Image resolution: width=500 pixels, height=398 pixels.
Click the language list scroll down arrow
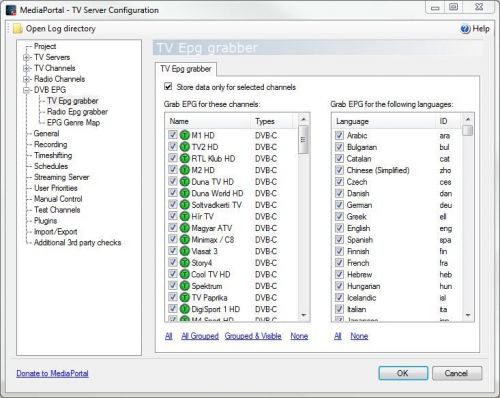click(468, 315)
